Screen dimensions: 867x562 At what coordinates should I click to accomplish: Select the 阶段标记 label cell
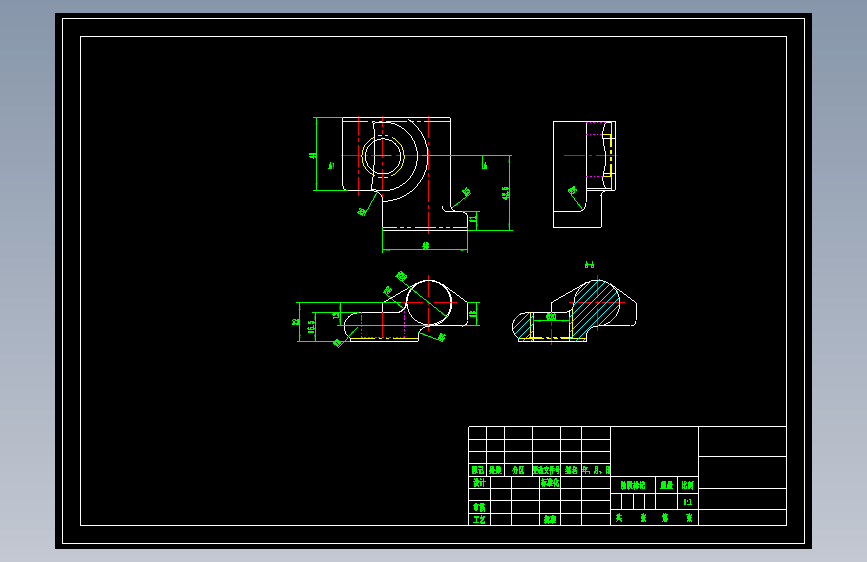pos(633,485)
